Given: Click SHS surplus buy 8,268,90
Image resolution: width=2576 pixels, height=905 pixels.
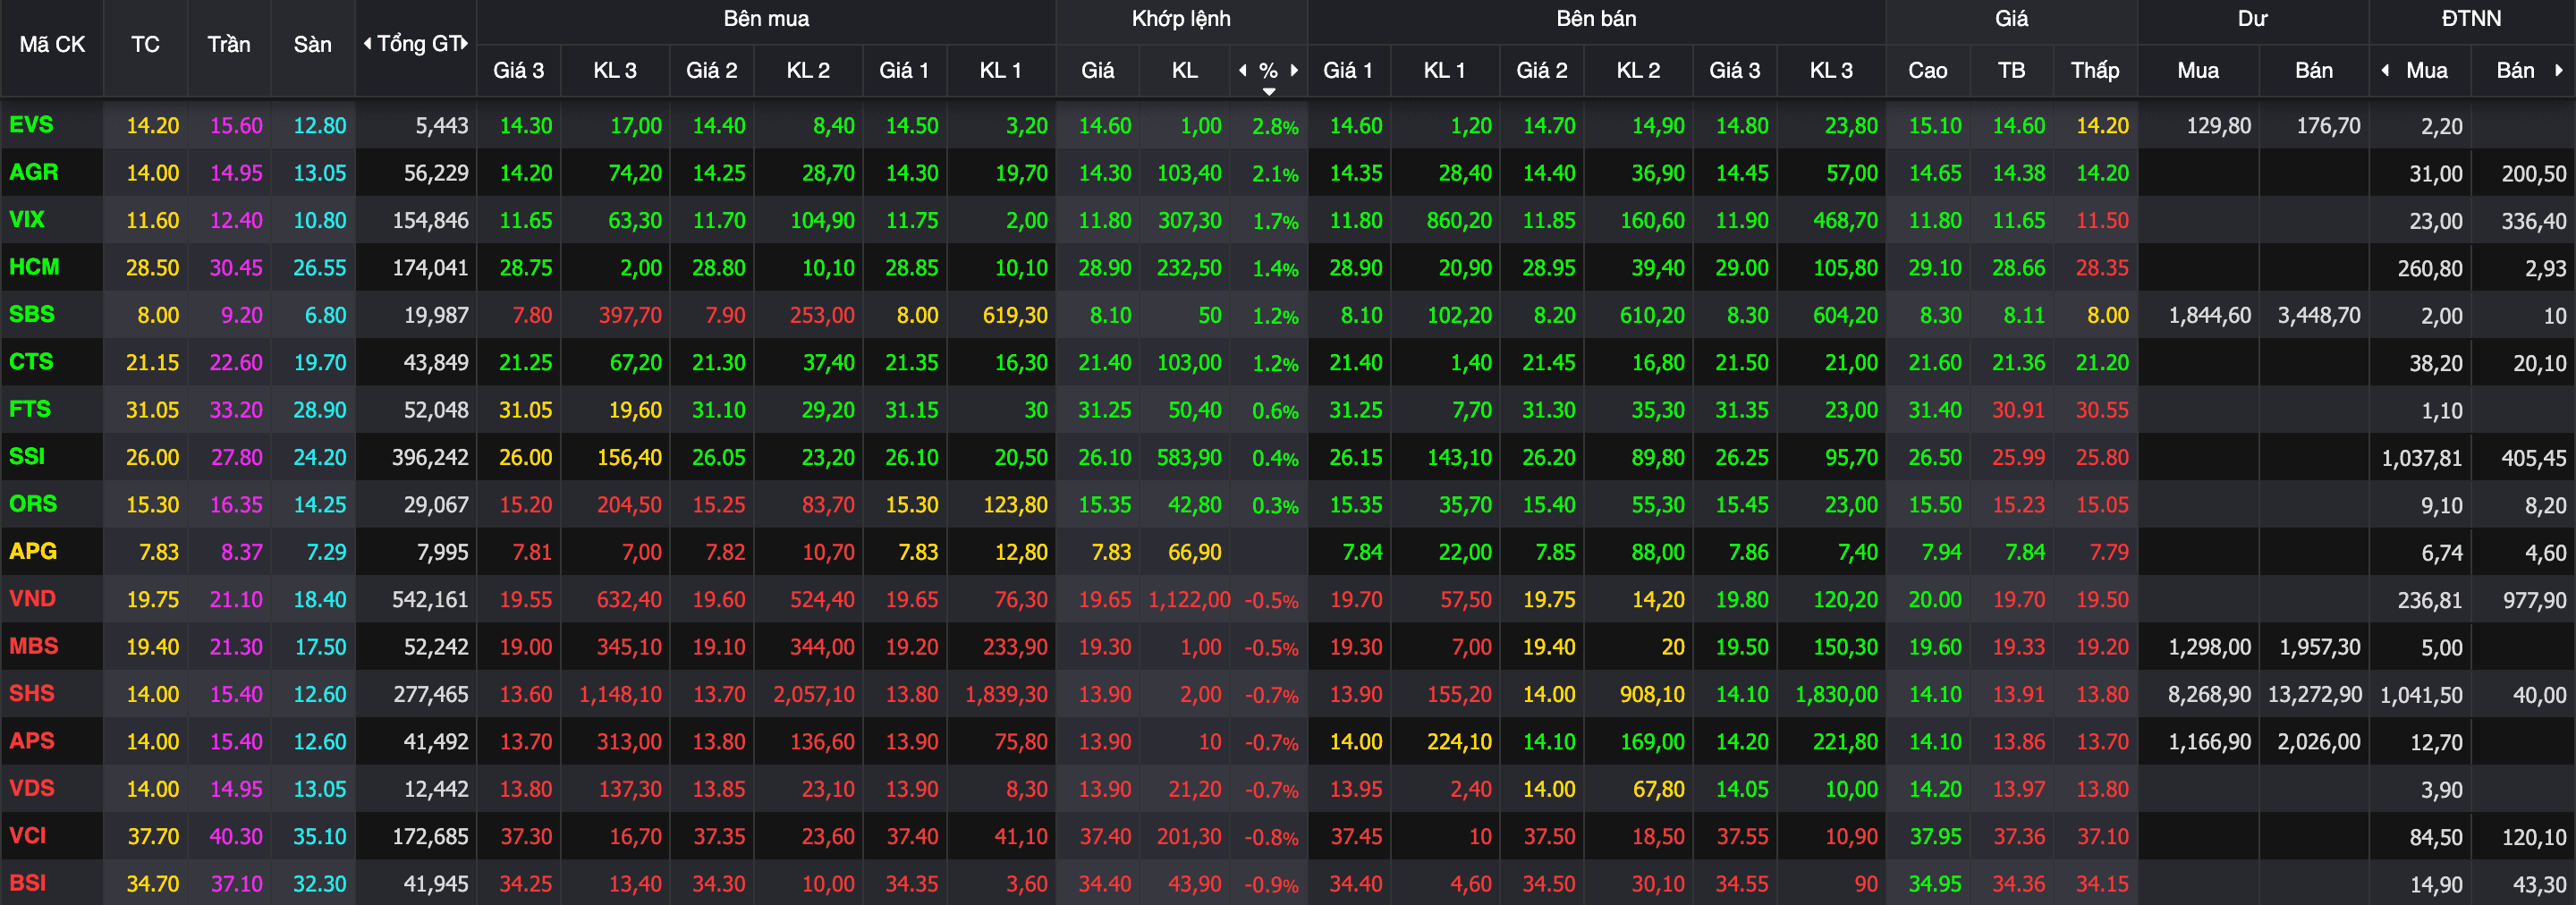Looking at the screenshot, I should 2209,695.
